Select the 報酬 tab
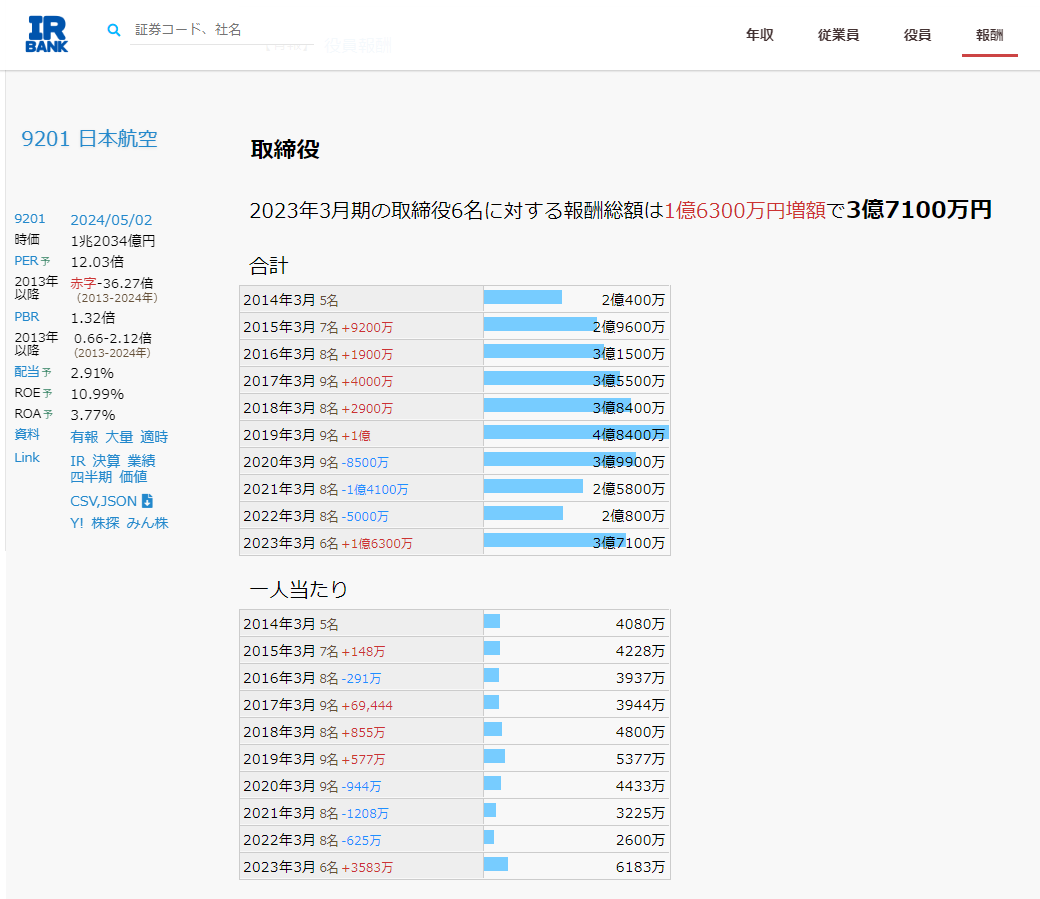This screenshot has width=1040, height=899. coord(989,35)
